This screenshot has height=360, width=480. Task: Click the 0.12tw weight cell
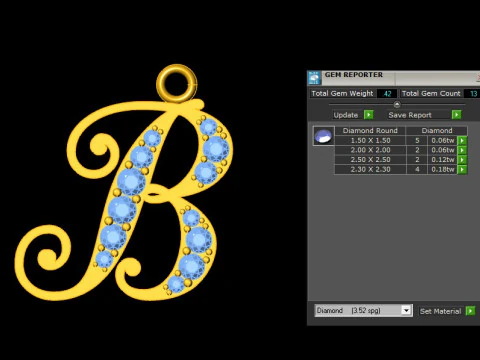point(442,160)
